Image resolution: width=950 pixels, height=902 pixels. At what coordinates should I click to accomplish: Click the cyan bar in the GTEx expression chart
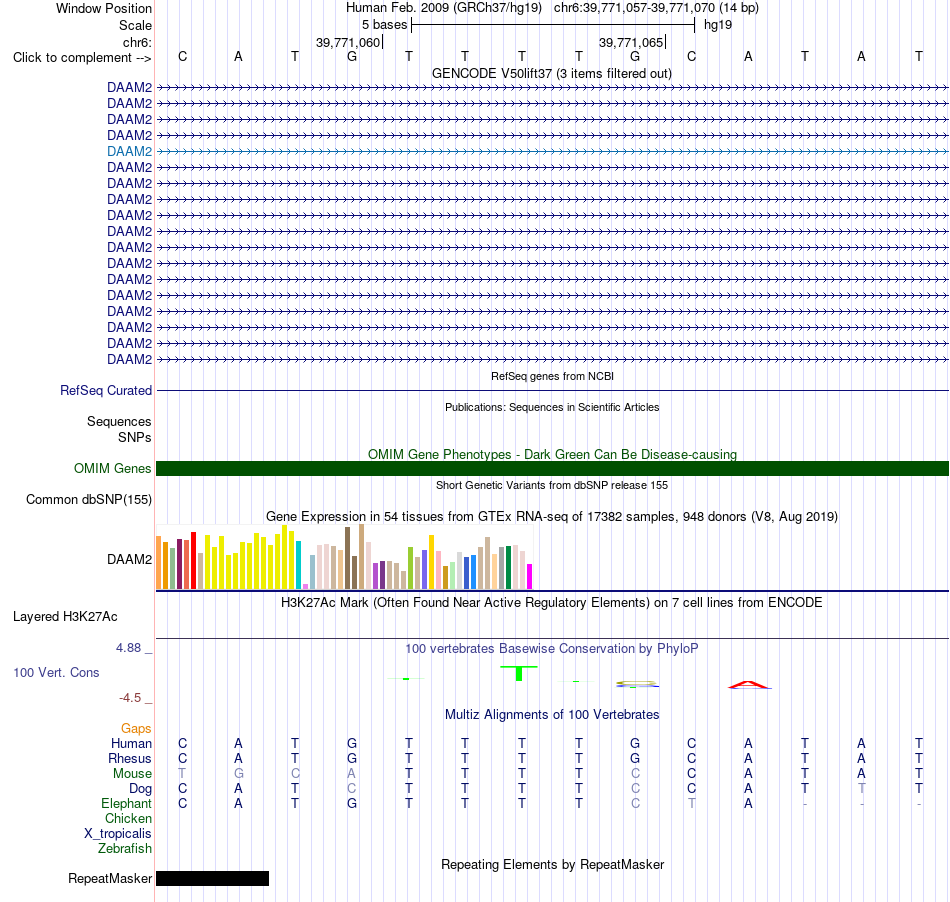(299, 565)
